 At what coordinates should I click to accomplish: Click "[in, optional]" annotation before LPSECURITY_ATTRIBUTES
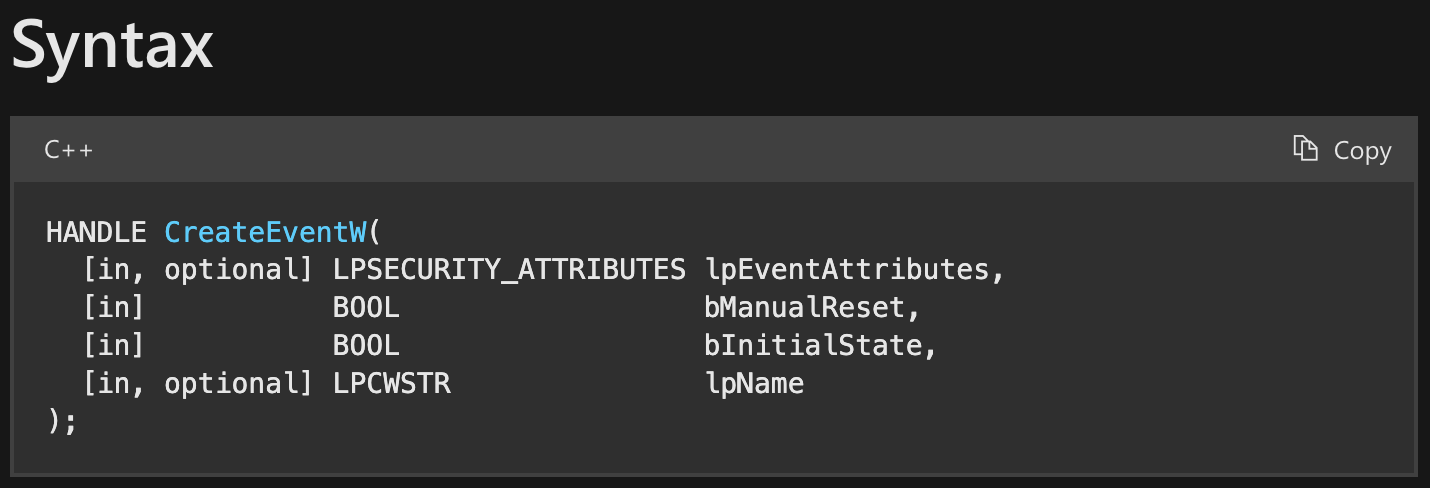pos(198,270)
